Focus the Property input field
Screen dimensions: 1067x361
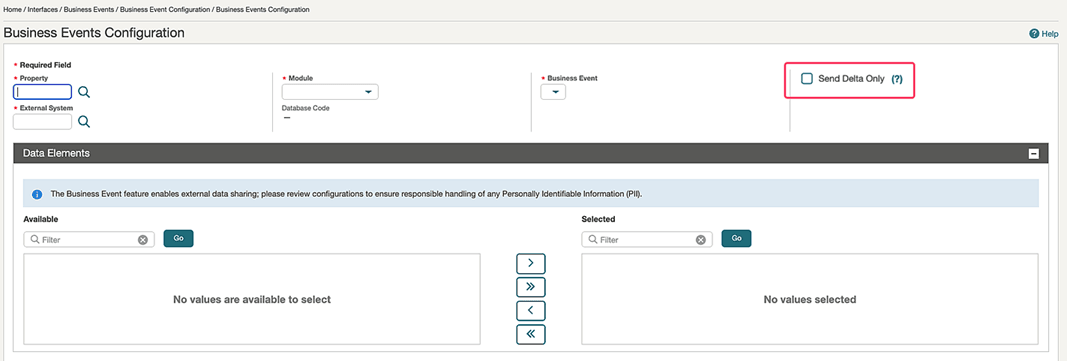[42, 92]
